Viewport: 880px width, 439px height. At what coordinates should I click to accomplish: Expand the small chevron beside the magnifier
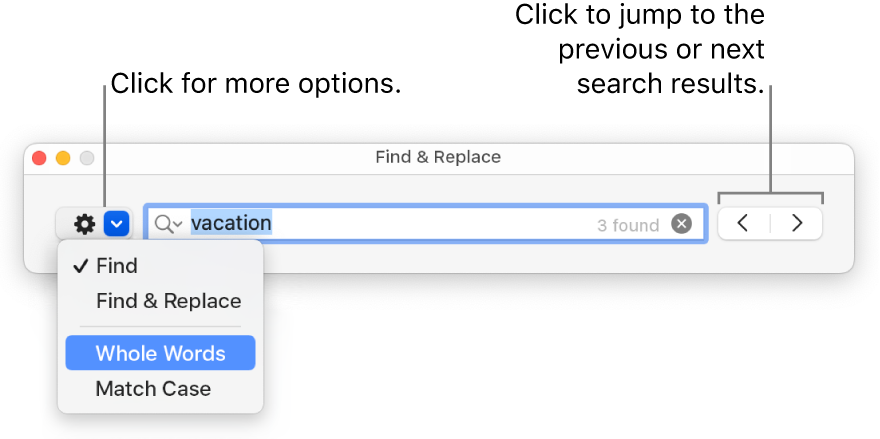pos(178,226)
